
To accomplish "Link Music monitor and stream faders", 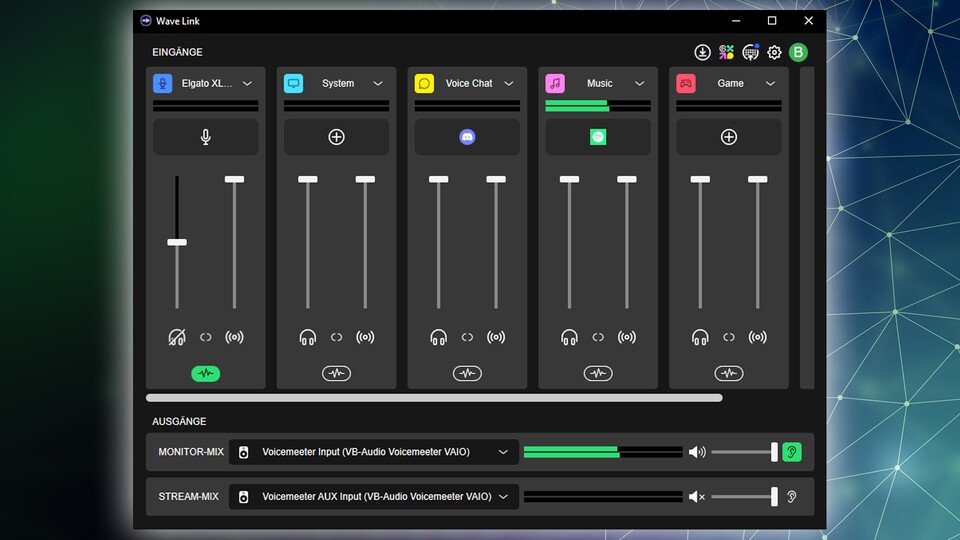I will [598, 337].
